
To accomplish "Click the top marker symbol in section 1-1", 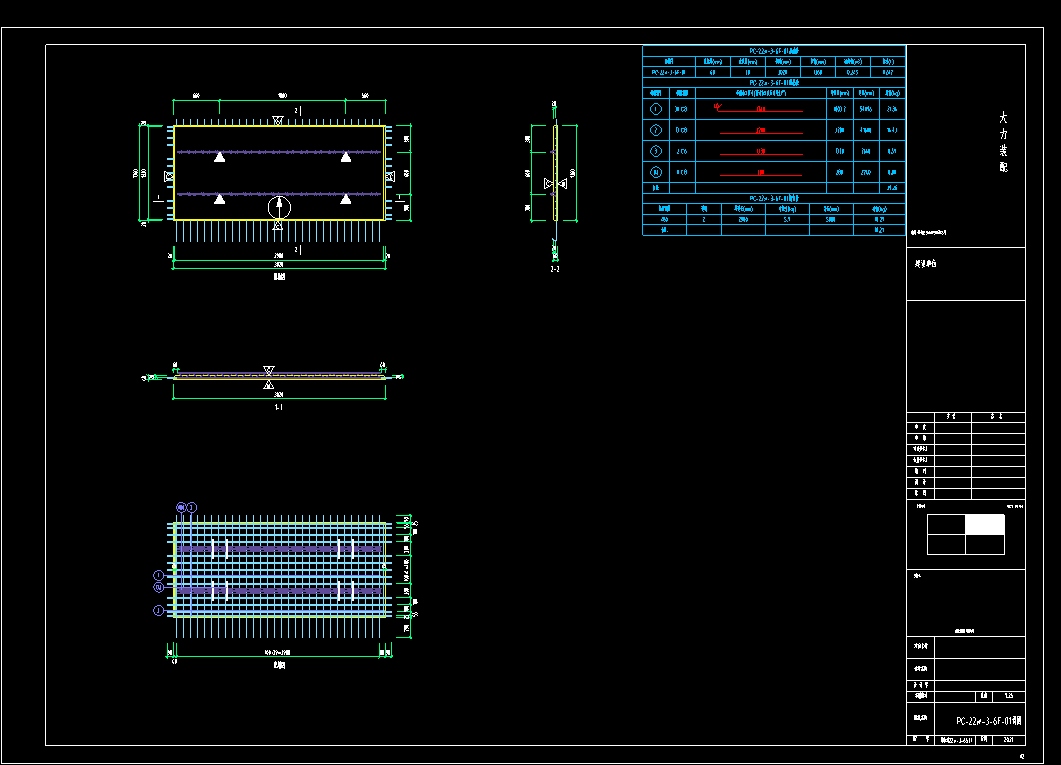I will click(269, 371).
